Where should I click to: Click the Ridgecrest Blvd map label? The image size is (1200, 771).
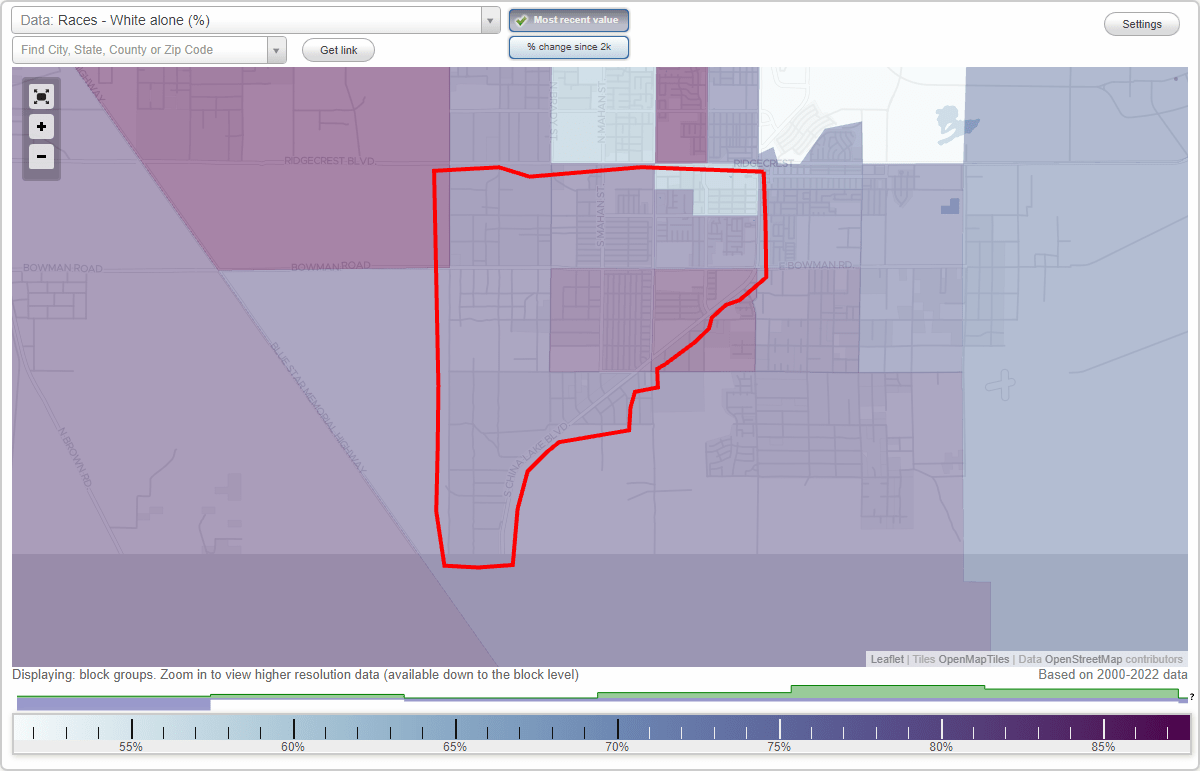coord(328,160)
